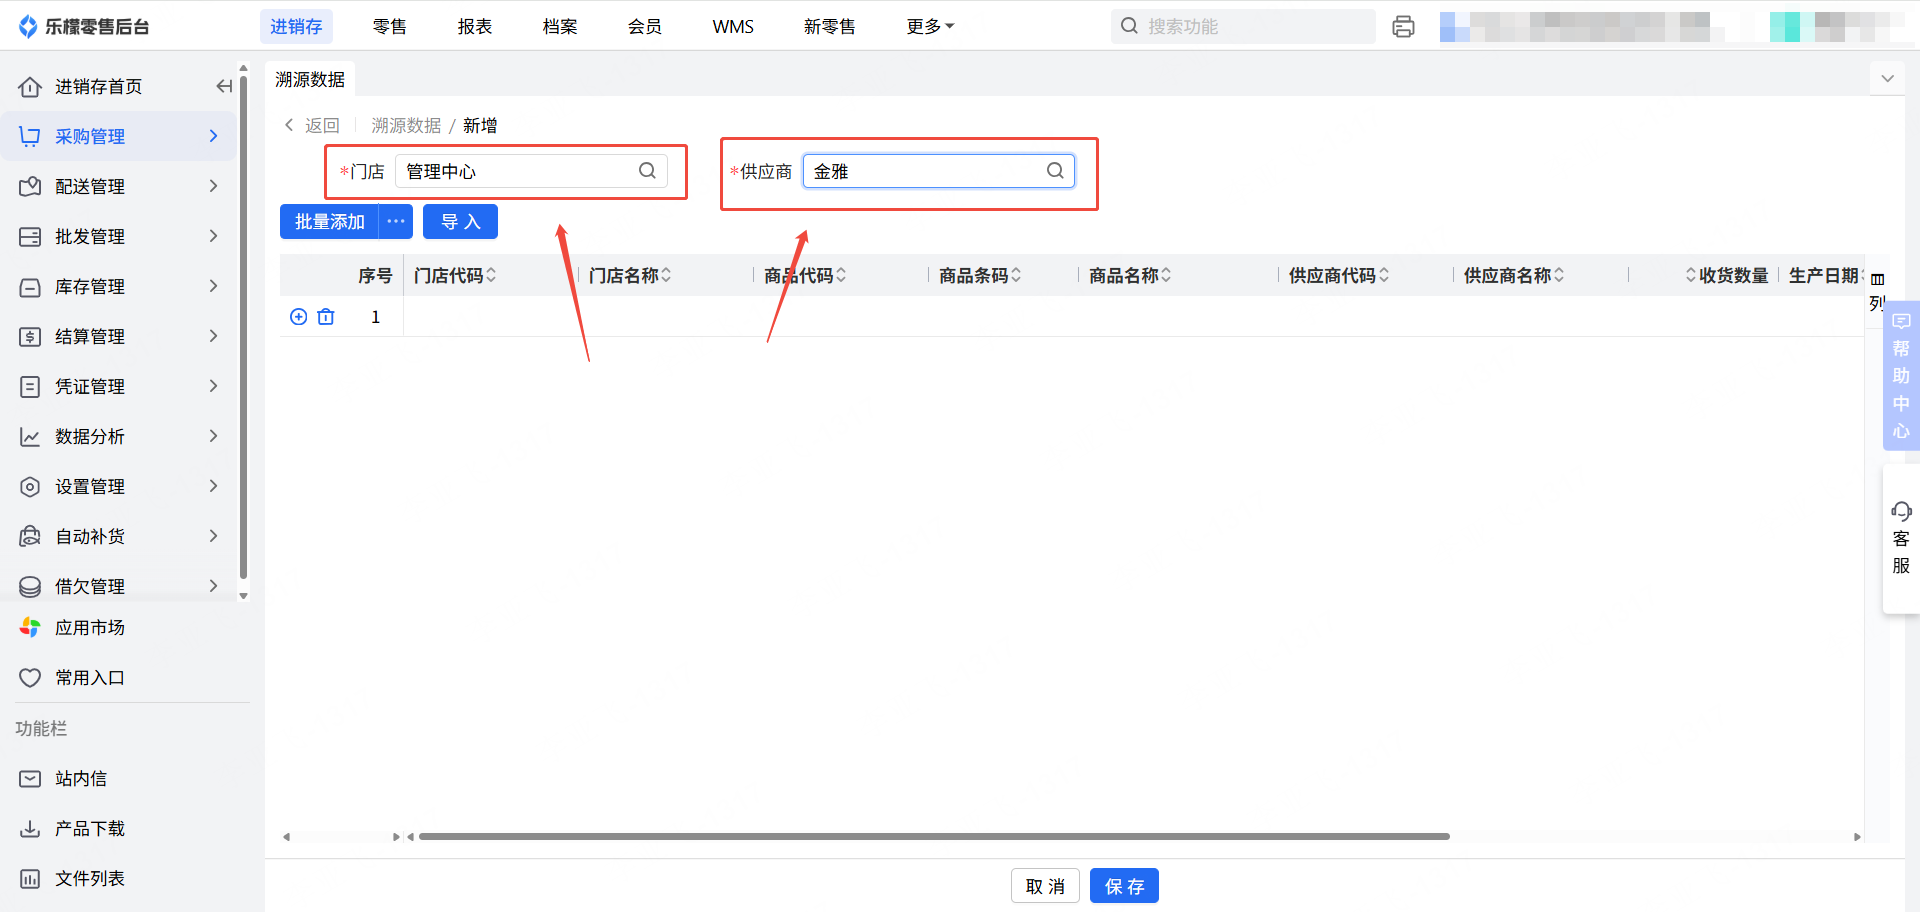This screenshot has height=912, width=1920.
Task: Click the 常用入口 heart icon
Action: tap(30, 678)
